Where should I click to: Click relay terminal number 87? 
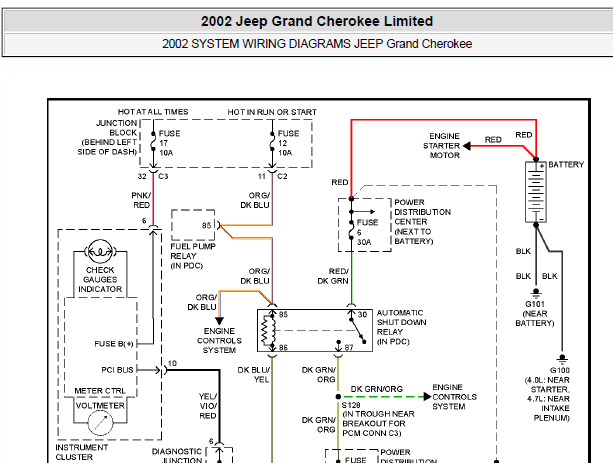(349, 347)
